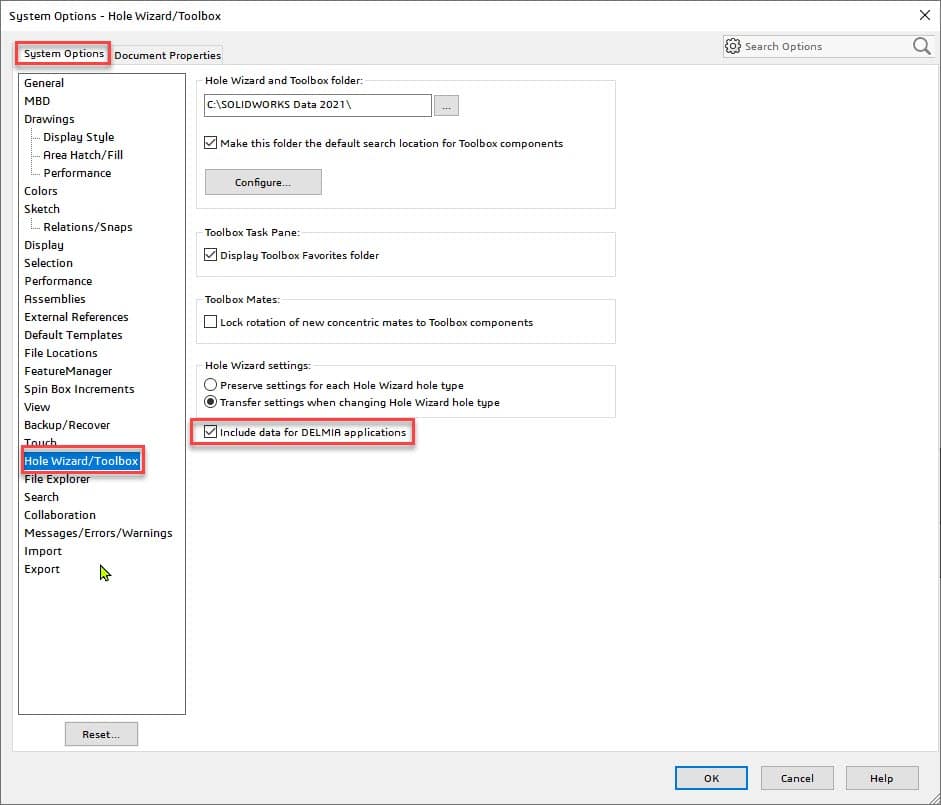941x805 pixels.
Task: Click the Toolbox folder path field
Action: point(317,105)
